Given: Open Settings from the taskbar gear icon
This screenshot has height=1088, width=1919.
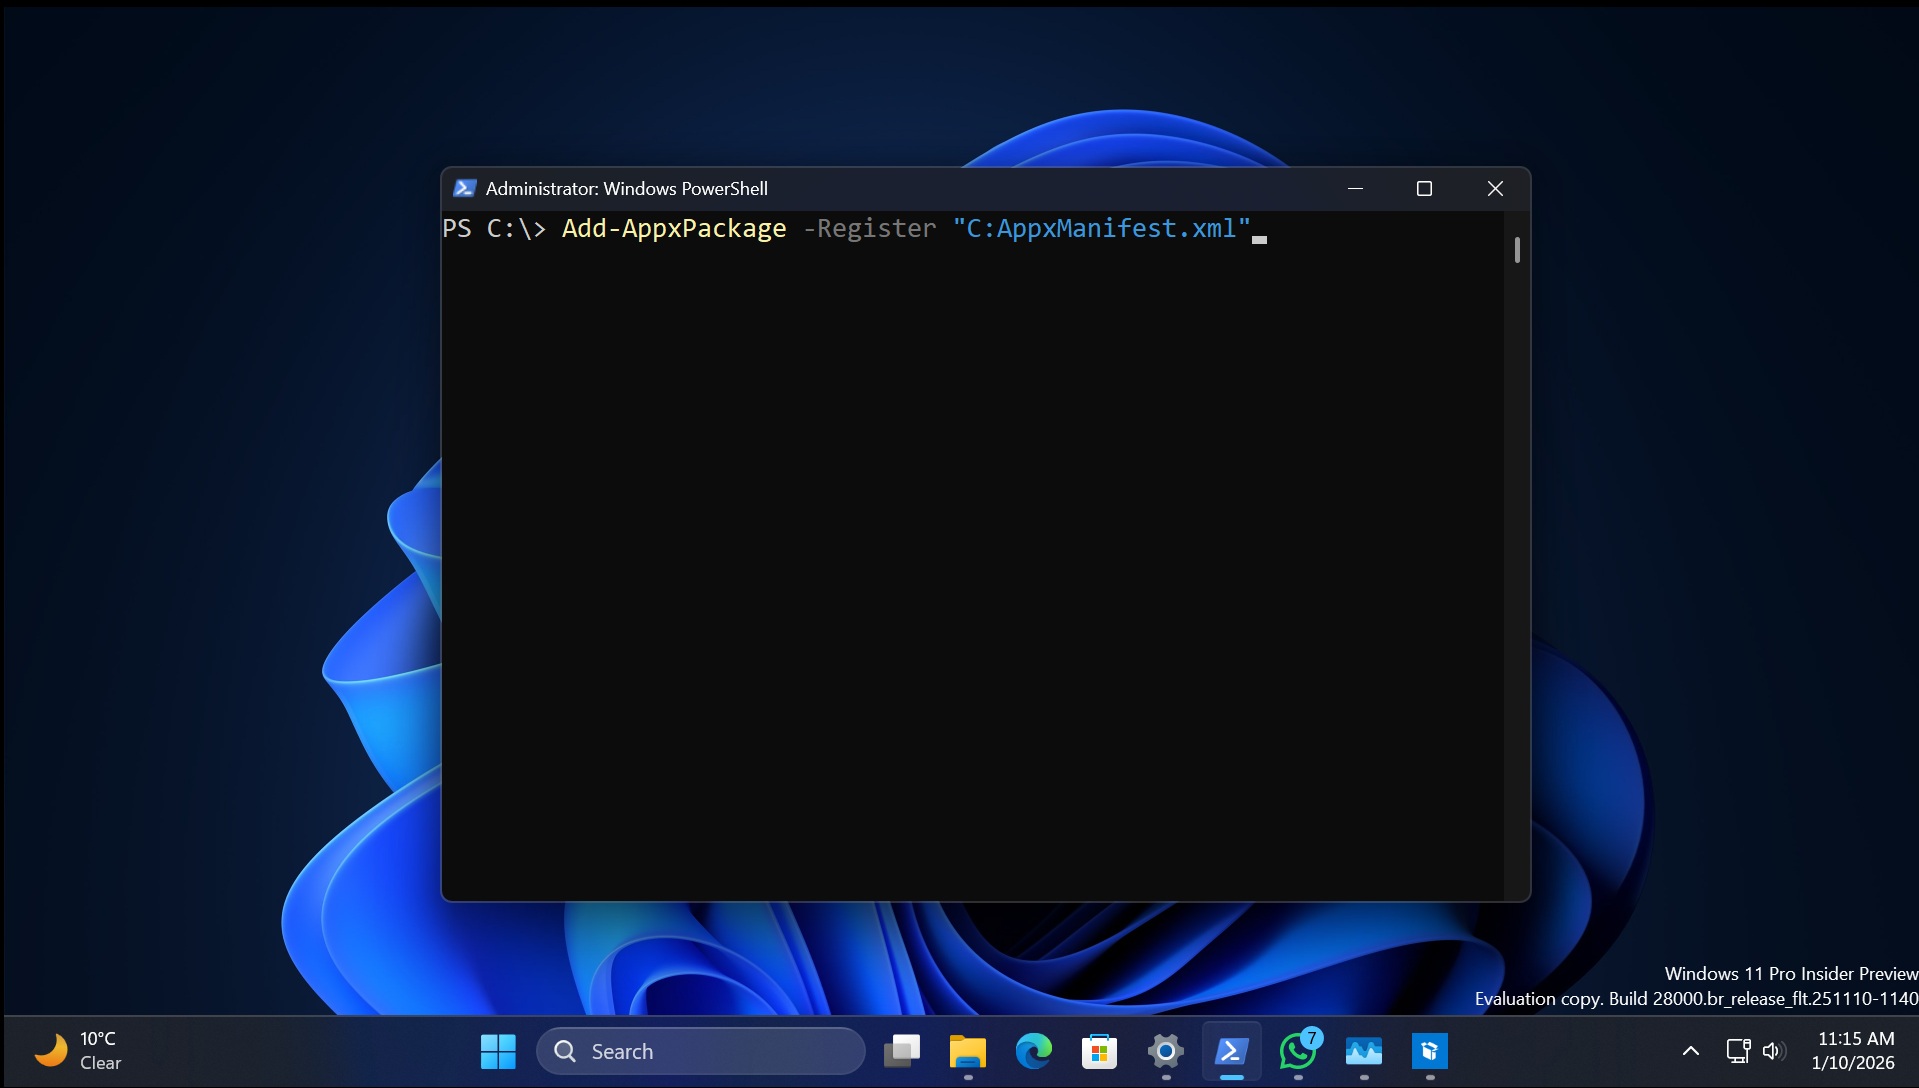Looking at the screenshot, I should coord(1165,1051).
